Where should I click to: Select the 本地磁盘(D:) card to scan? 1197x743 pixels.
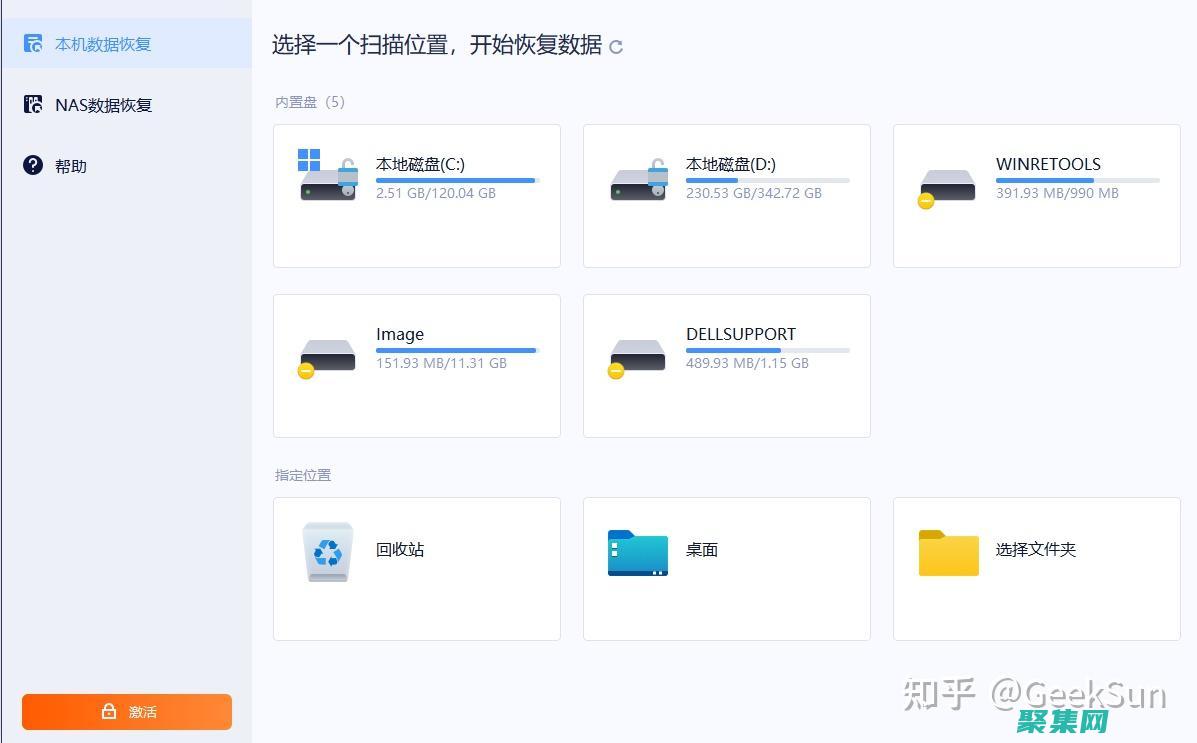point(726,195)
